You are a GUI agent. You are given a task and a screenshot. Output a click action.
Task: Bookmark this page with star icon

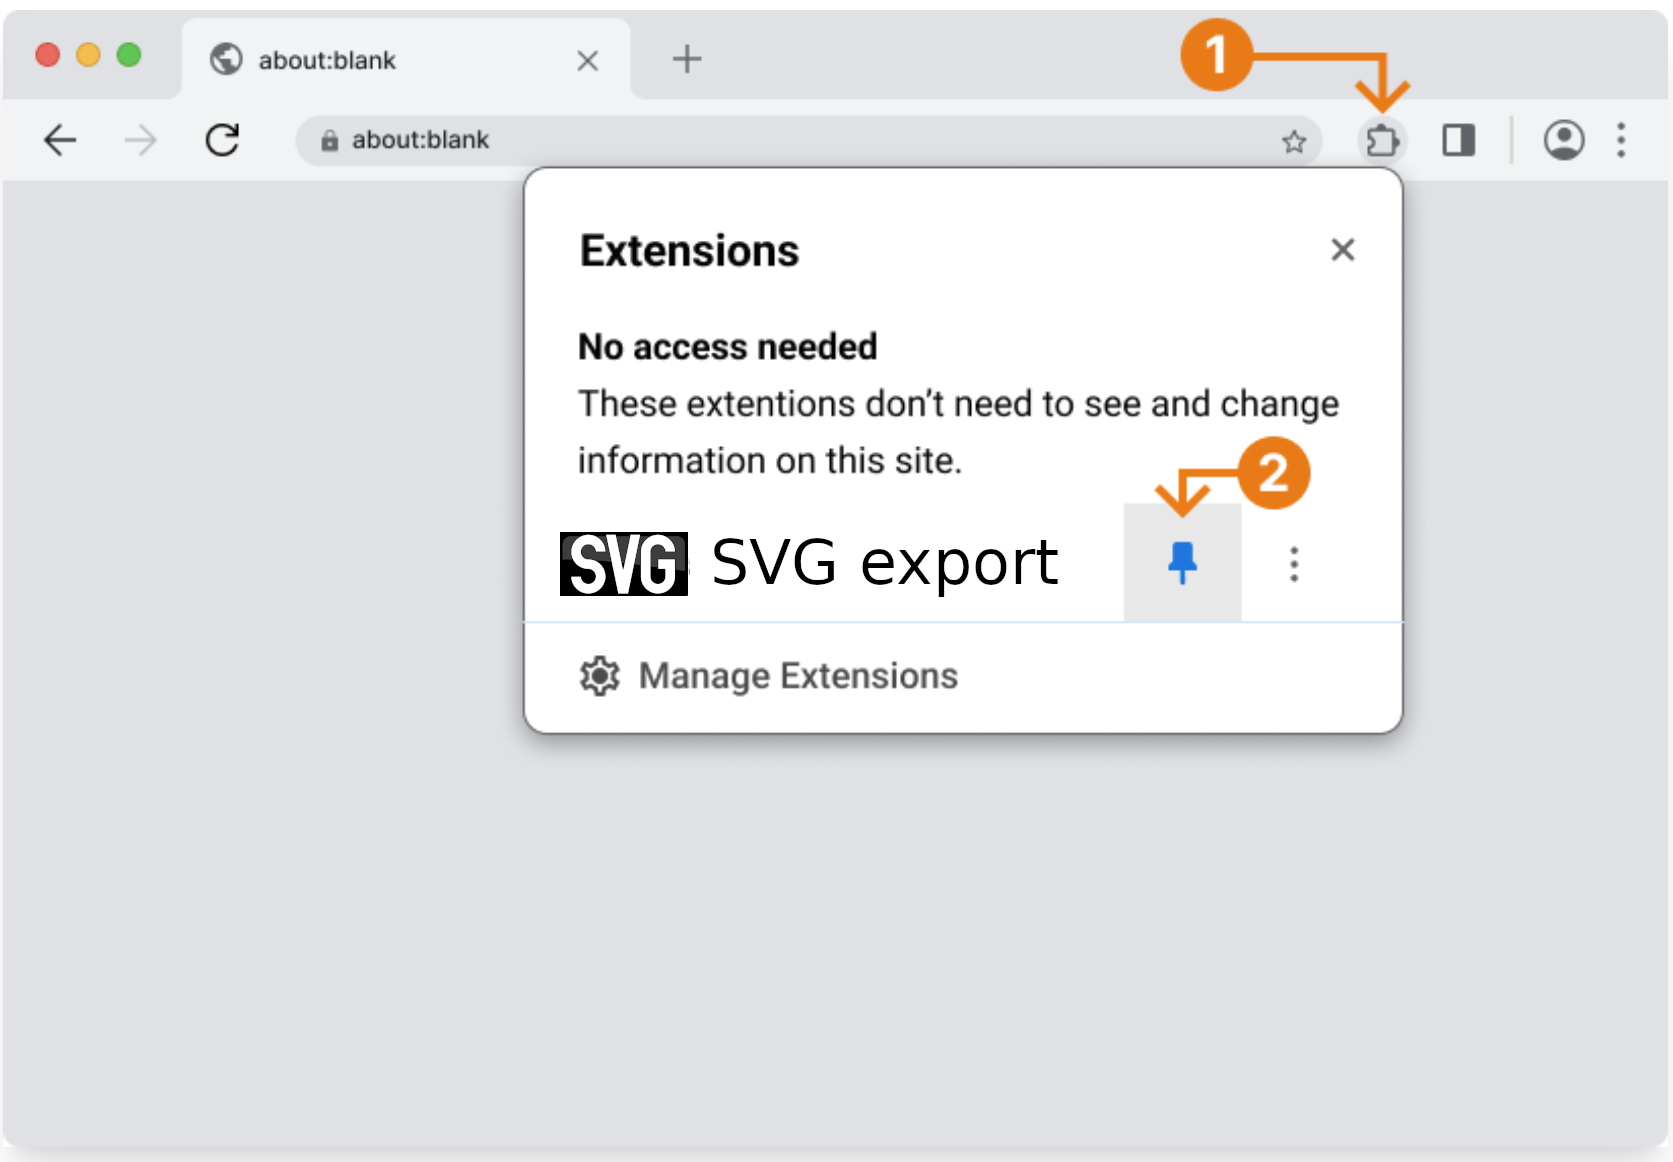(1294, 142)
